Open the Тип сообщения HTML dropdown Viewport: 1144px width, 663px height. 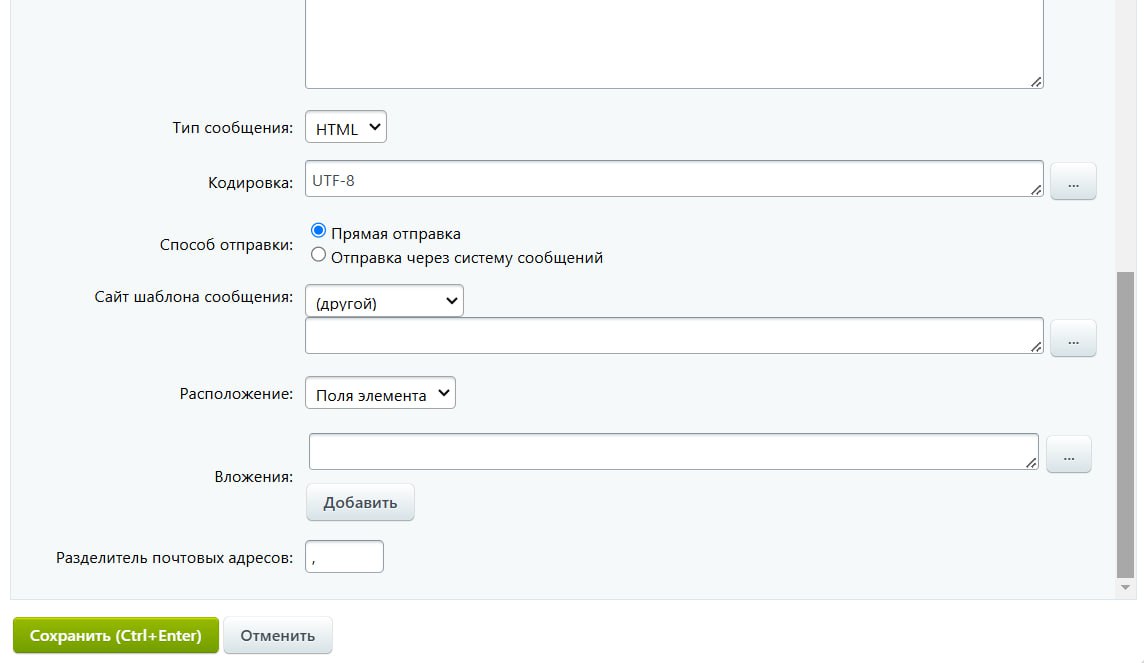point(345,128)
